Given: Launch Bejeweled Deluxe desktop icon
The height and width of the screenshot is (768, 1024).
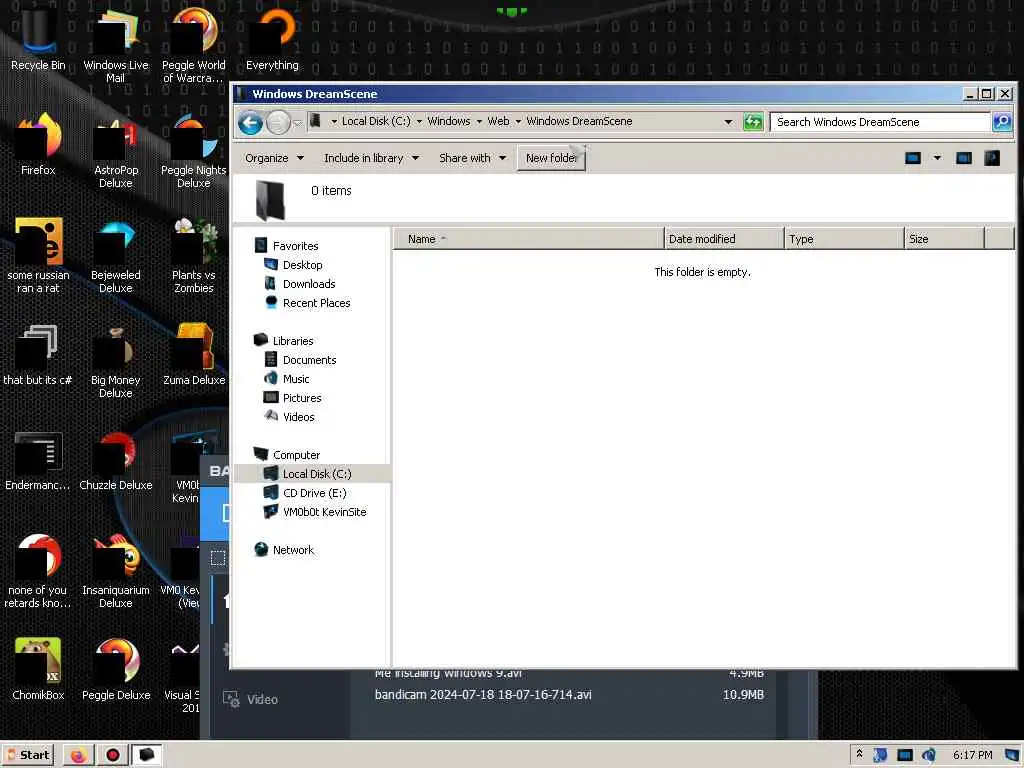Looking at the screenshot, I should (116, 255).
